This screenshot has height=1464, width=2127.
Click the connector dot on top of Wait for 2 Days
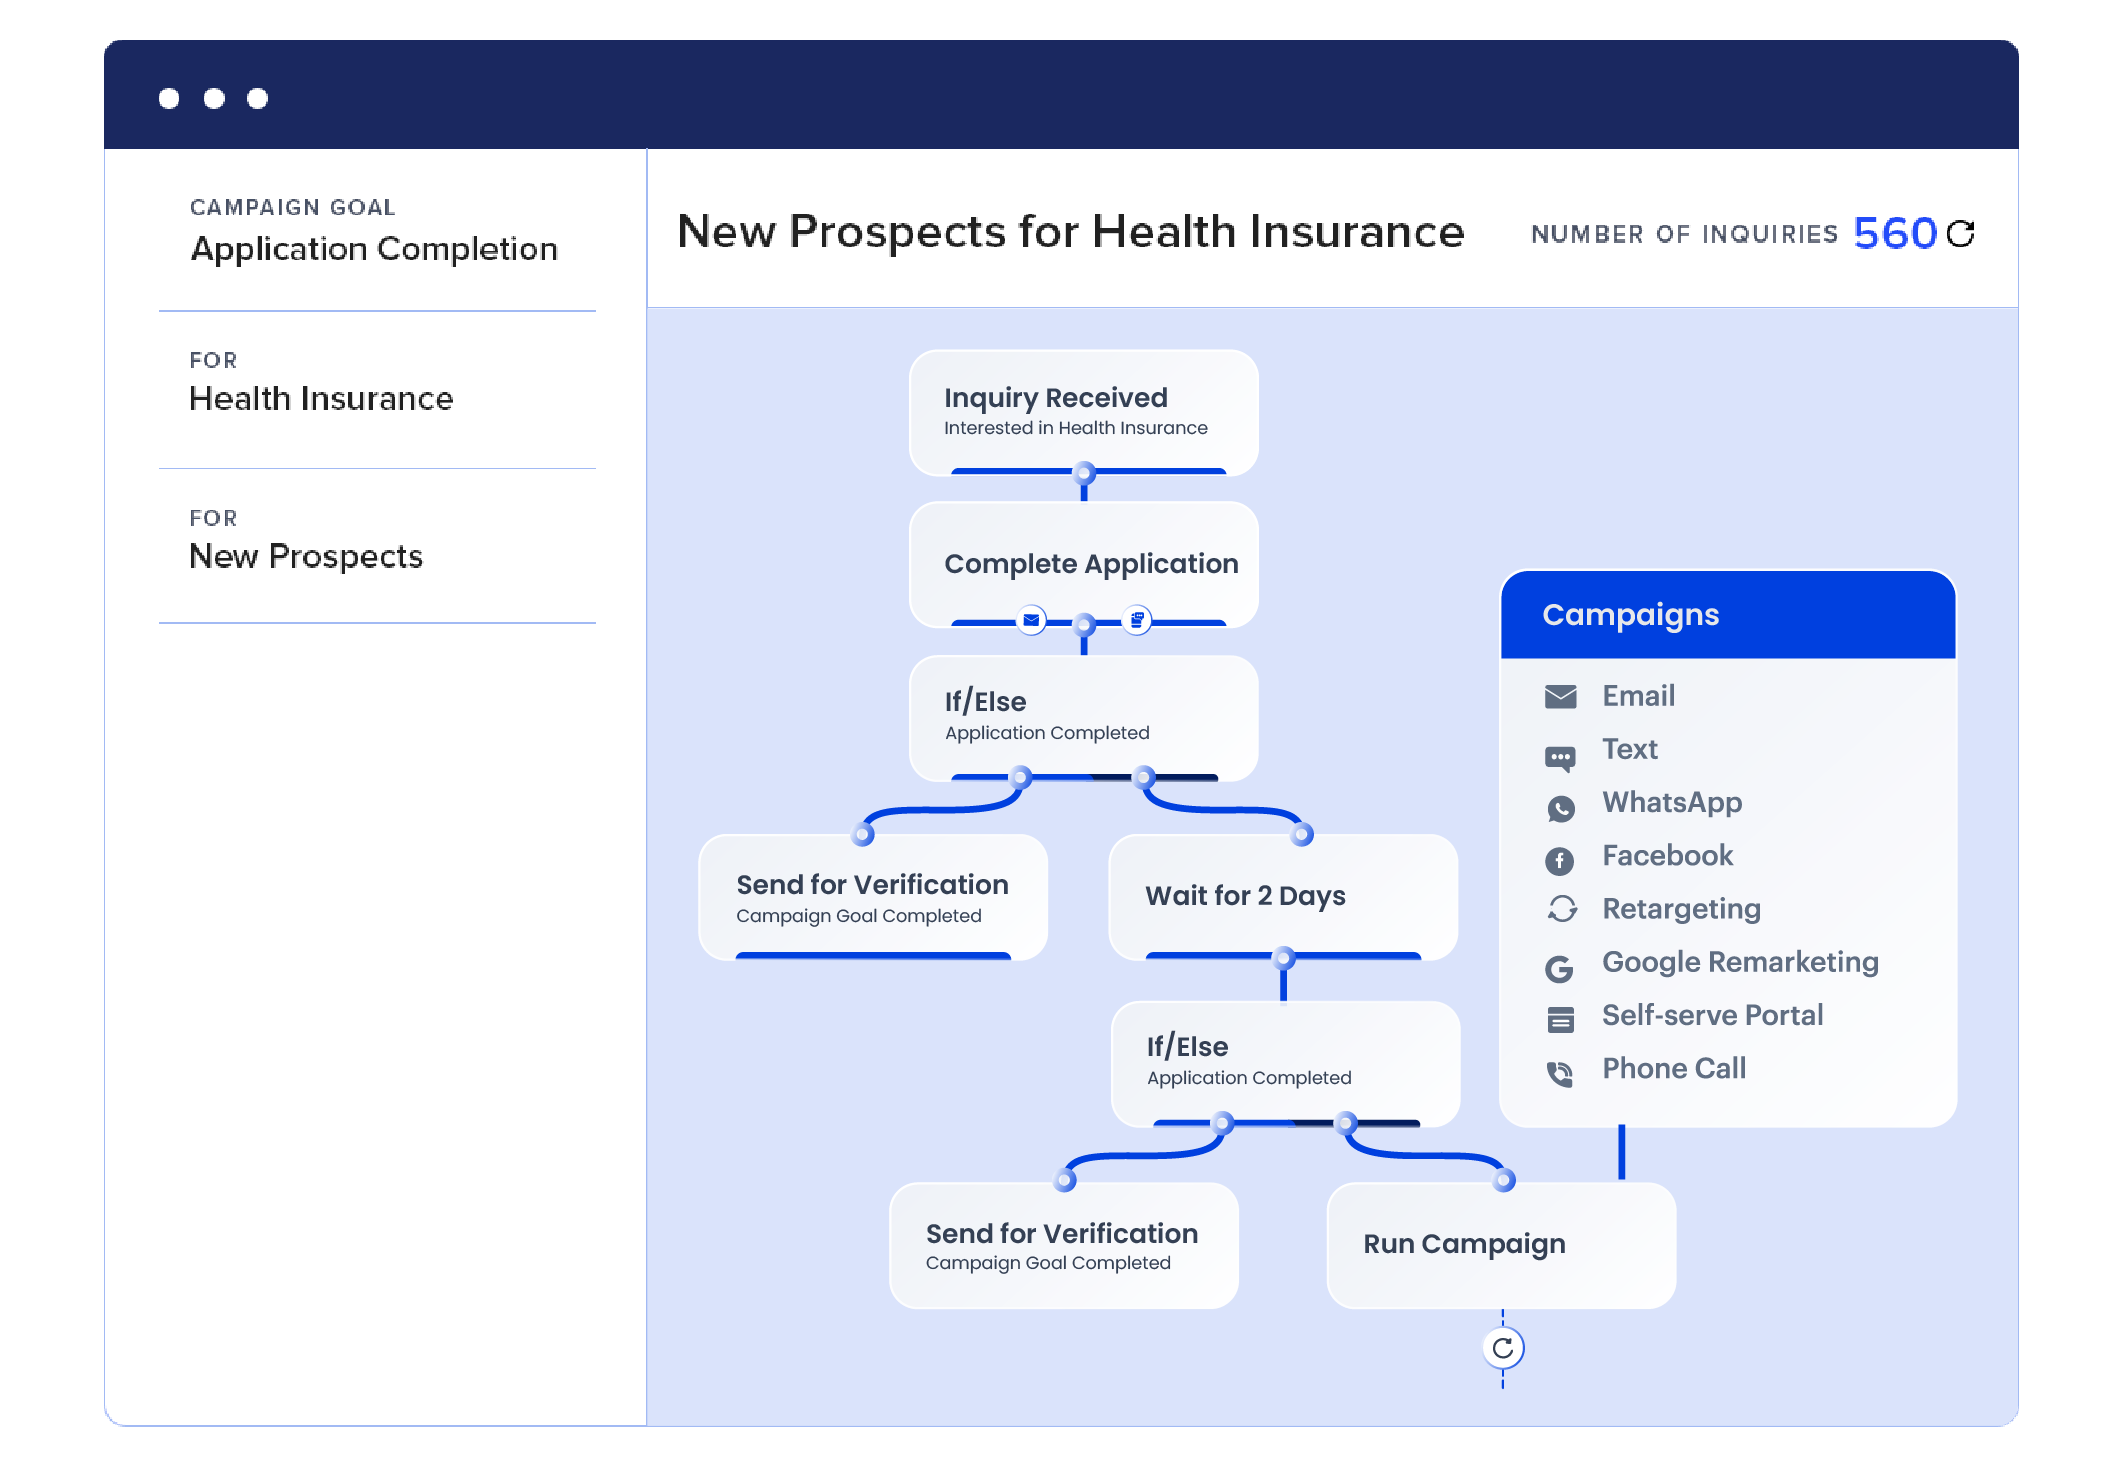point(1302,834)
